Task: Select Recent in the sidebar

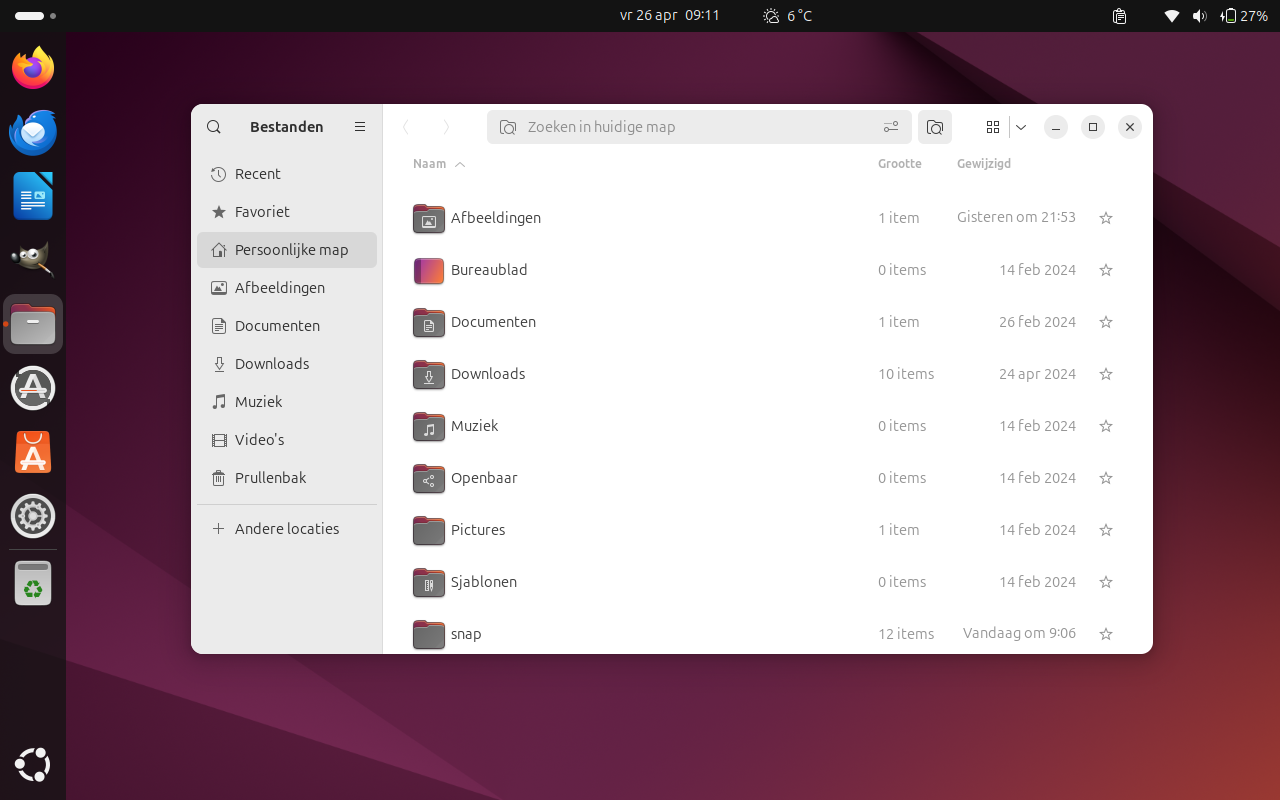Action: coord(257,174)
